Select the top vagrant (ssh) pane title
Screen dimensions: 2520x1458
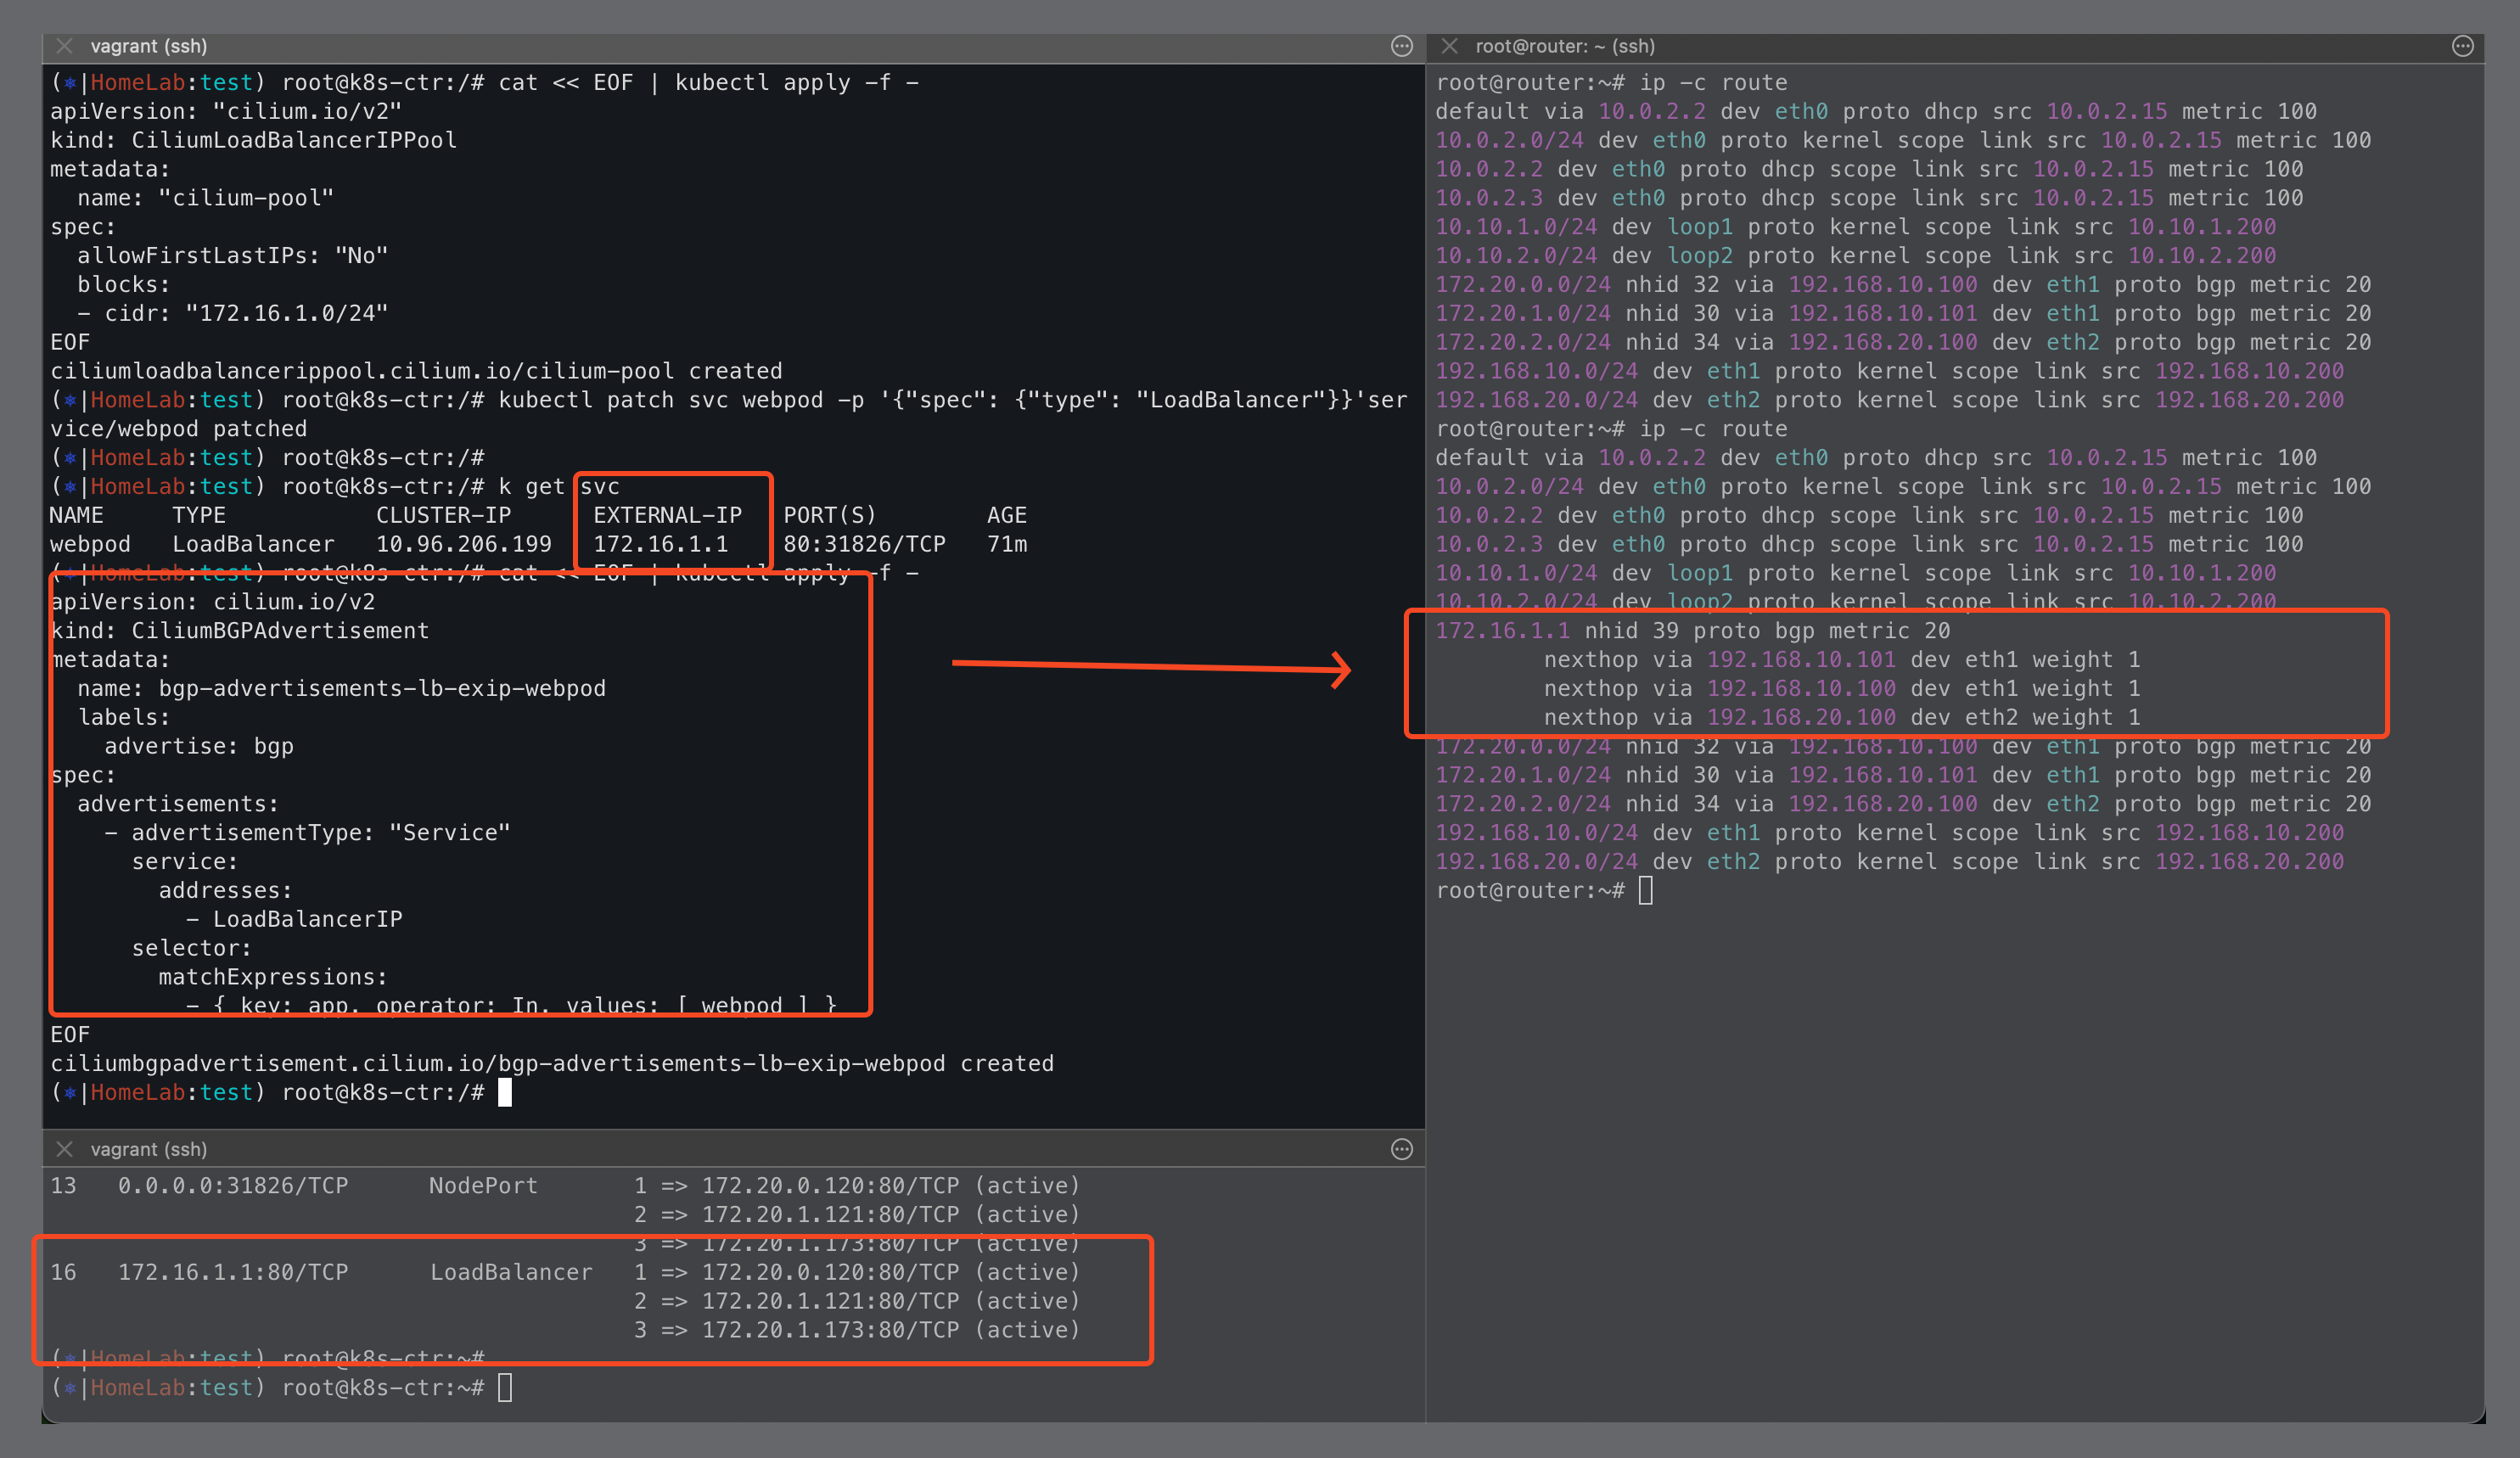click(x=149, y=46)
